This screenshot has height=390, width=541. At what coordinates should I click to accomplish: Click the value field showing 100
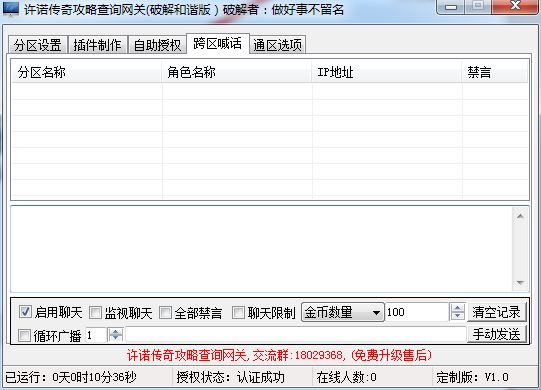[x=417, y=312]
